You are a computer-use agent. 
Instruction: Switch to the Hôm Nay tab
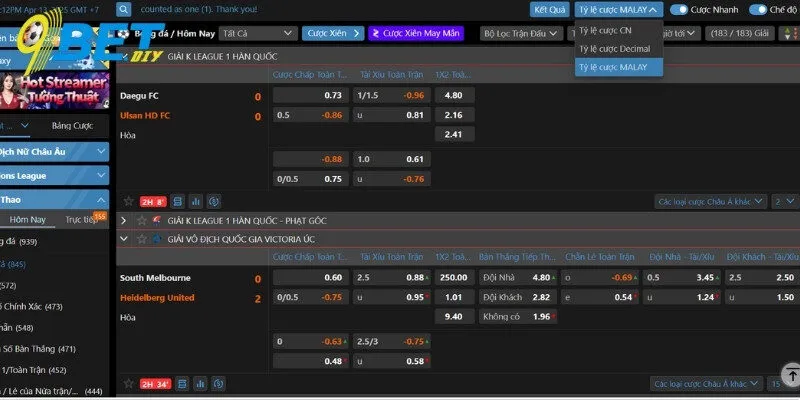pos(28,220)
